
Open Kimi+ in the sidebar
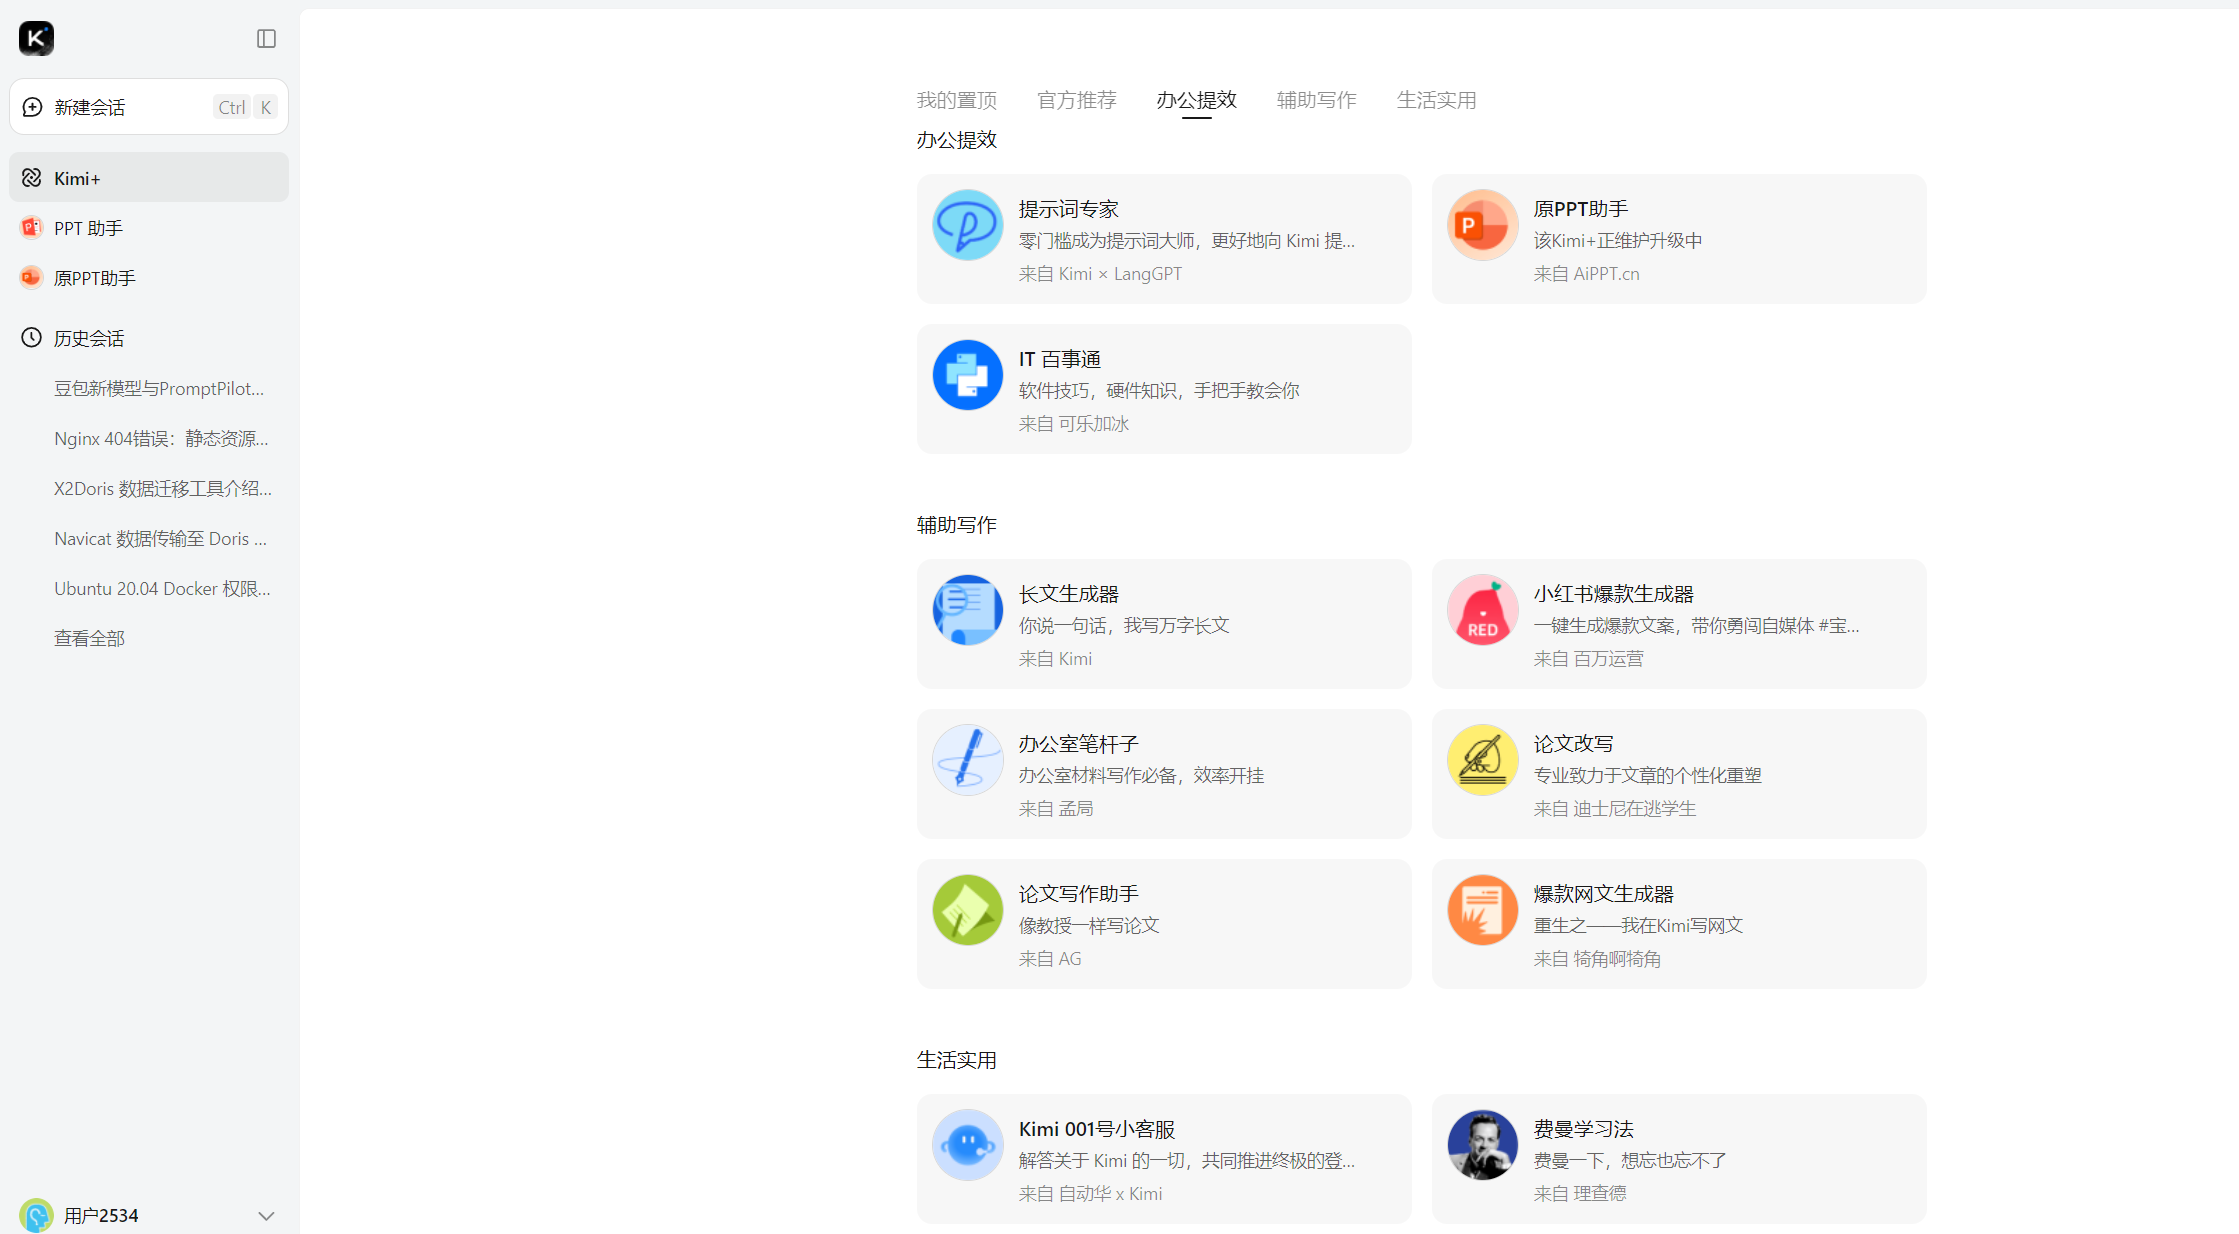tap(149, 178)
